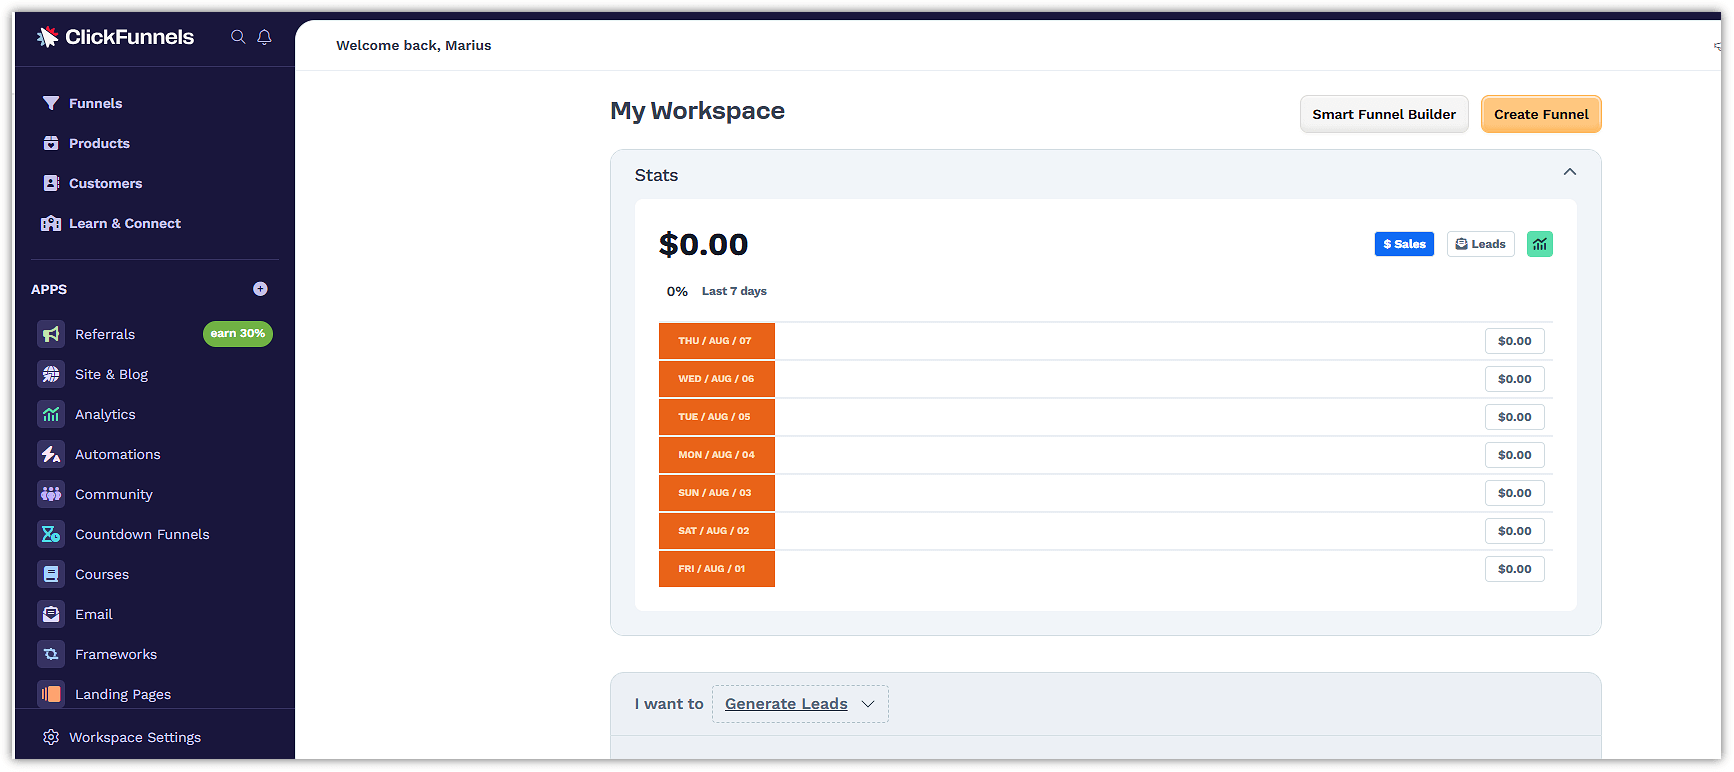Open the Automations app icon
This screenshot has width=1734, height=772.
click(51, 454)
